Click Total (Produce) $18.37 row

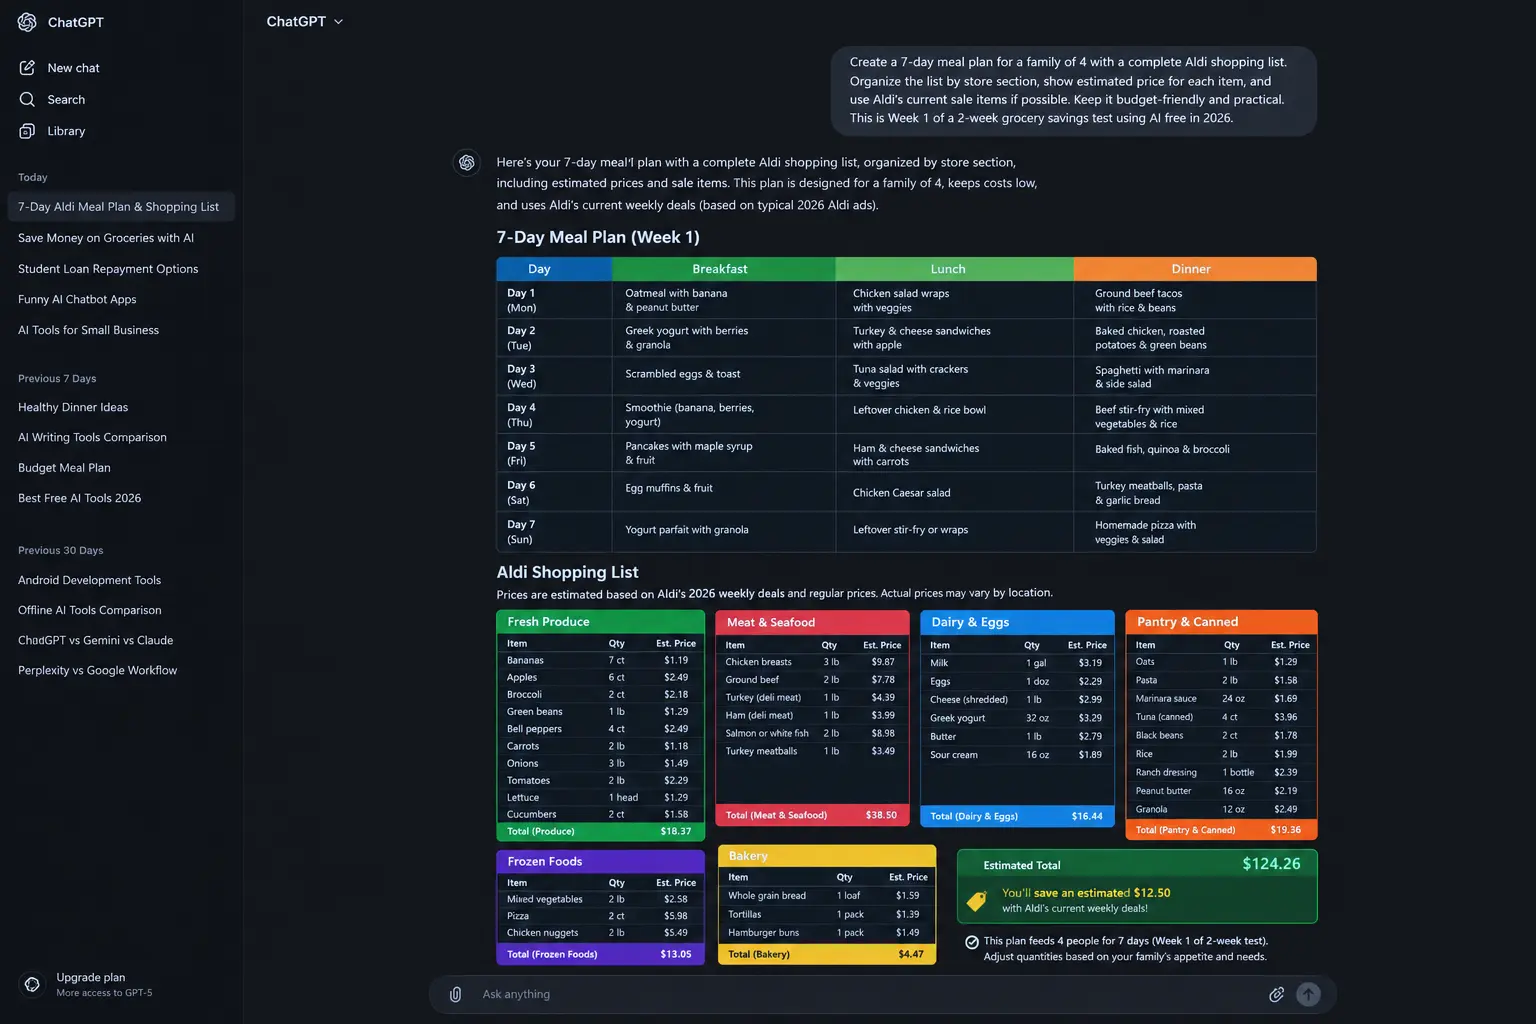tap(600, 831)
